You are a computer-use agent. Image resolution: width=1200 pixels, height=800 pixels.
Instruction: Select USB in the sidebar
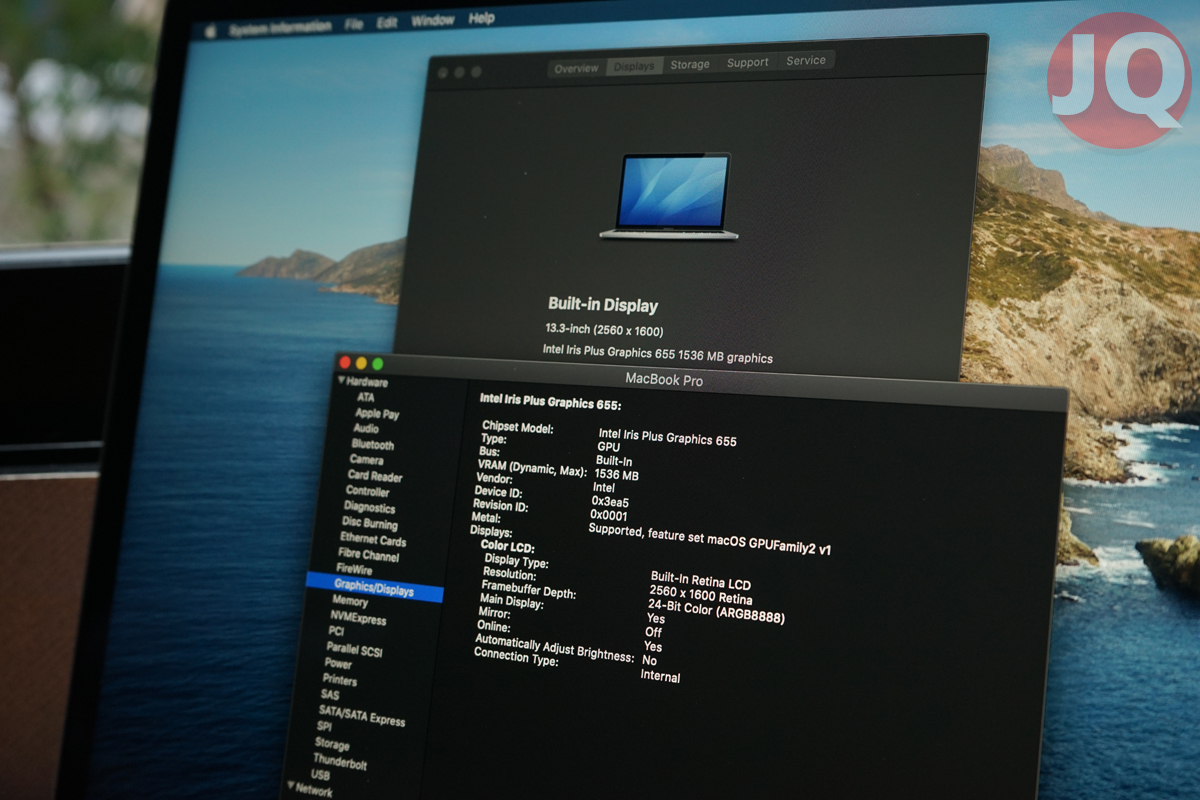(320, 775)
